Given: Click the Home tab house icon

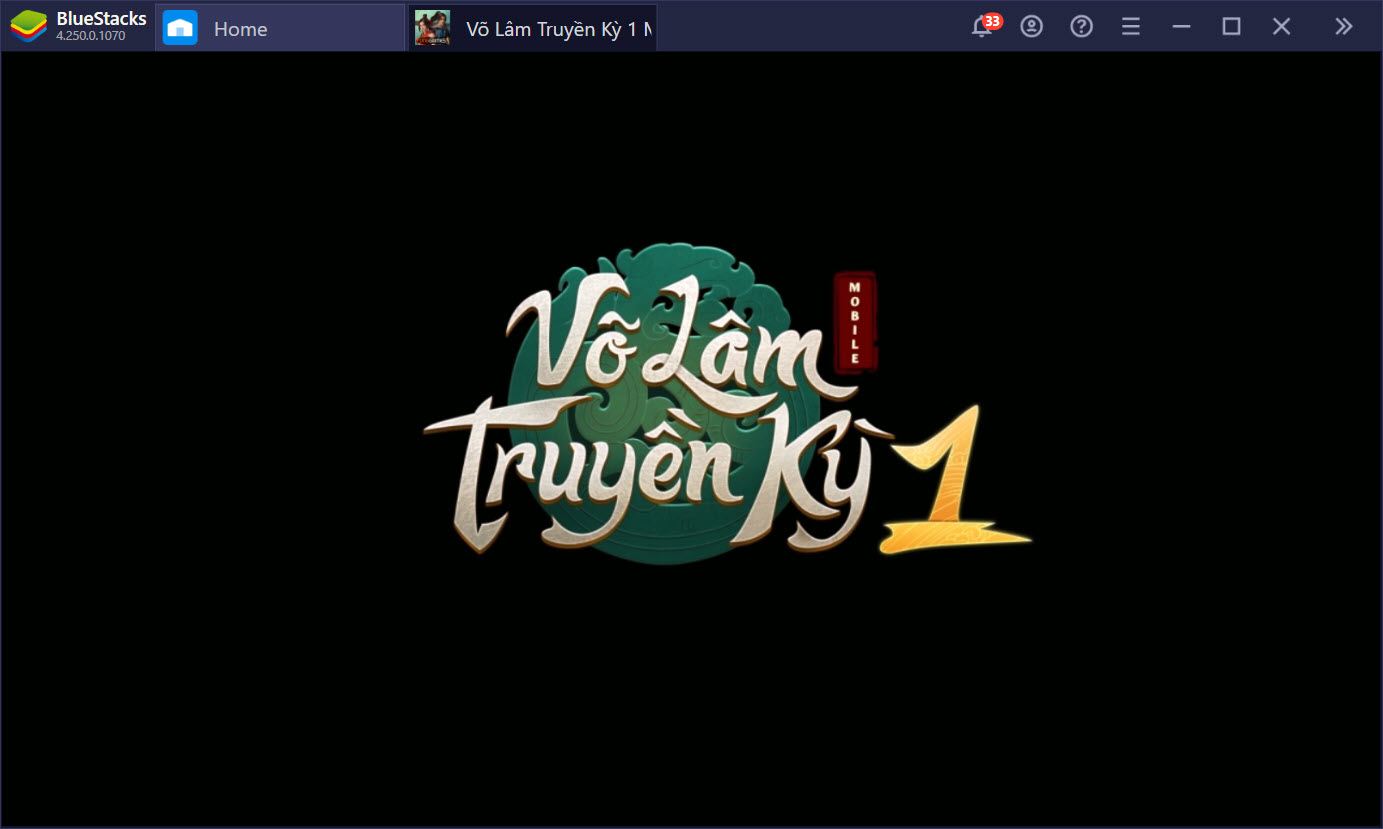Looking at the screenshot, I should pos(180,28).
